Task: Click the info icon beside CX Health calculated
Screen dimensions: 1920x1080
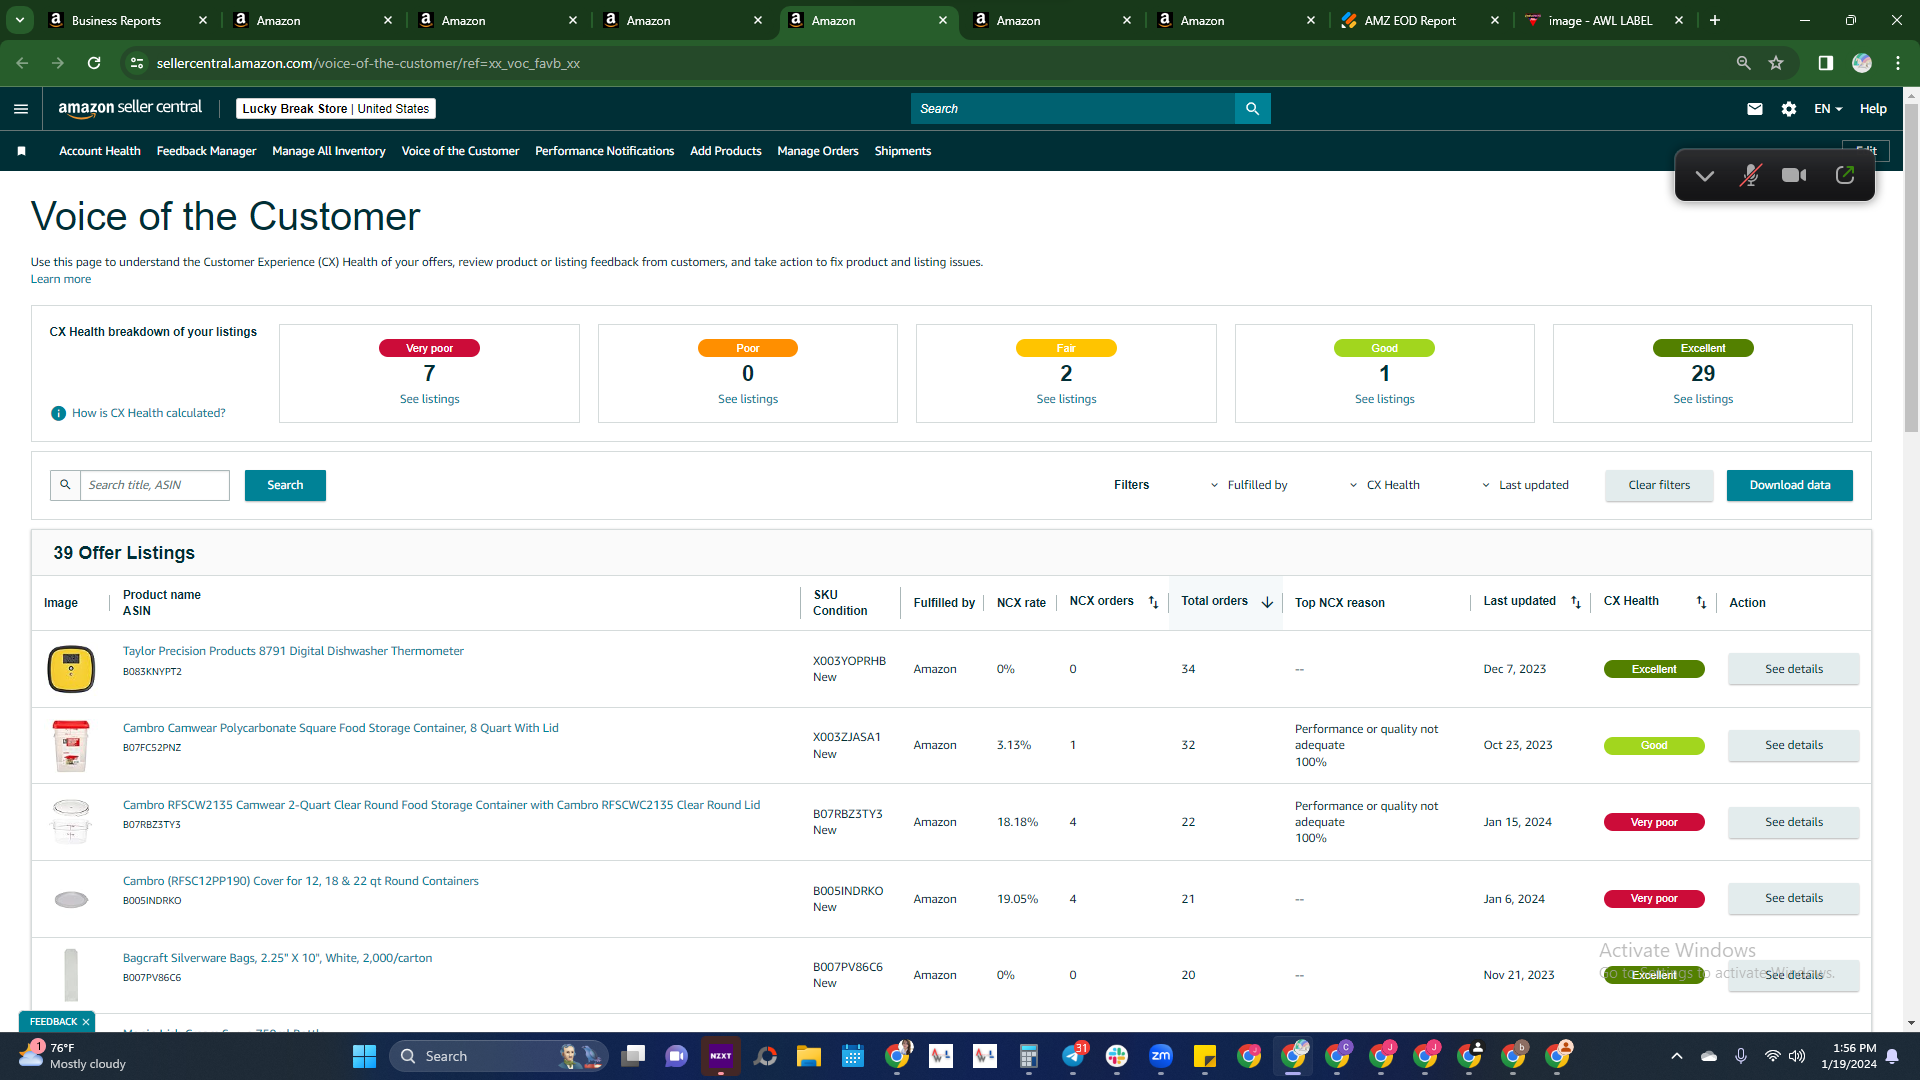Action: click(58, 413)
